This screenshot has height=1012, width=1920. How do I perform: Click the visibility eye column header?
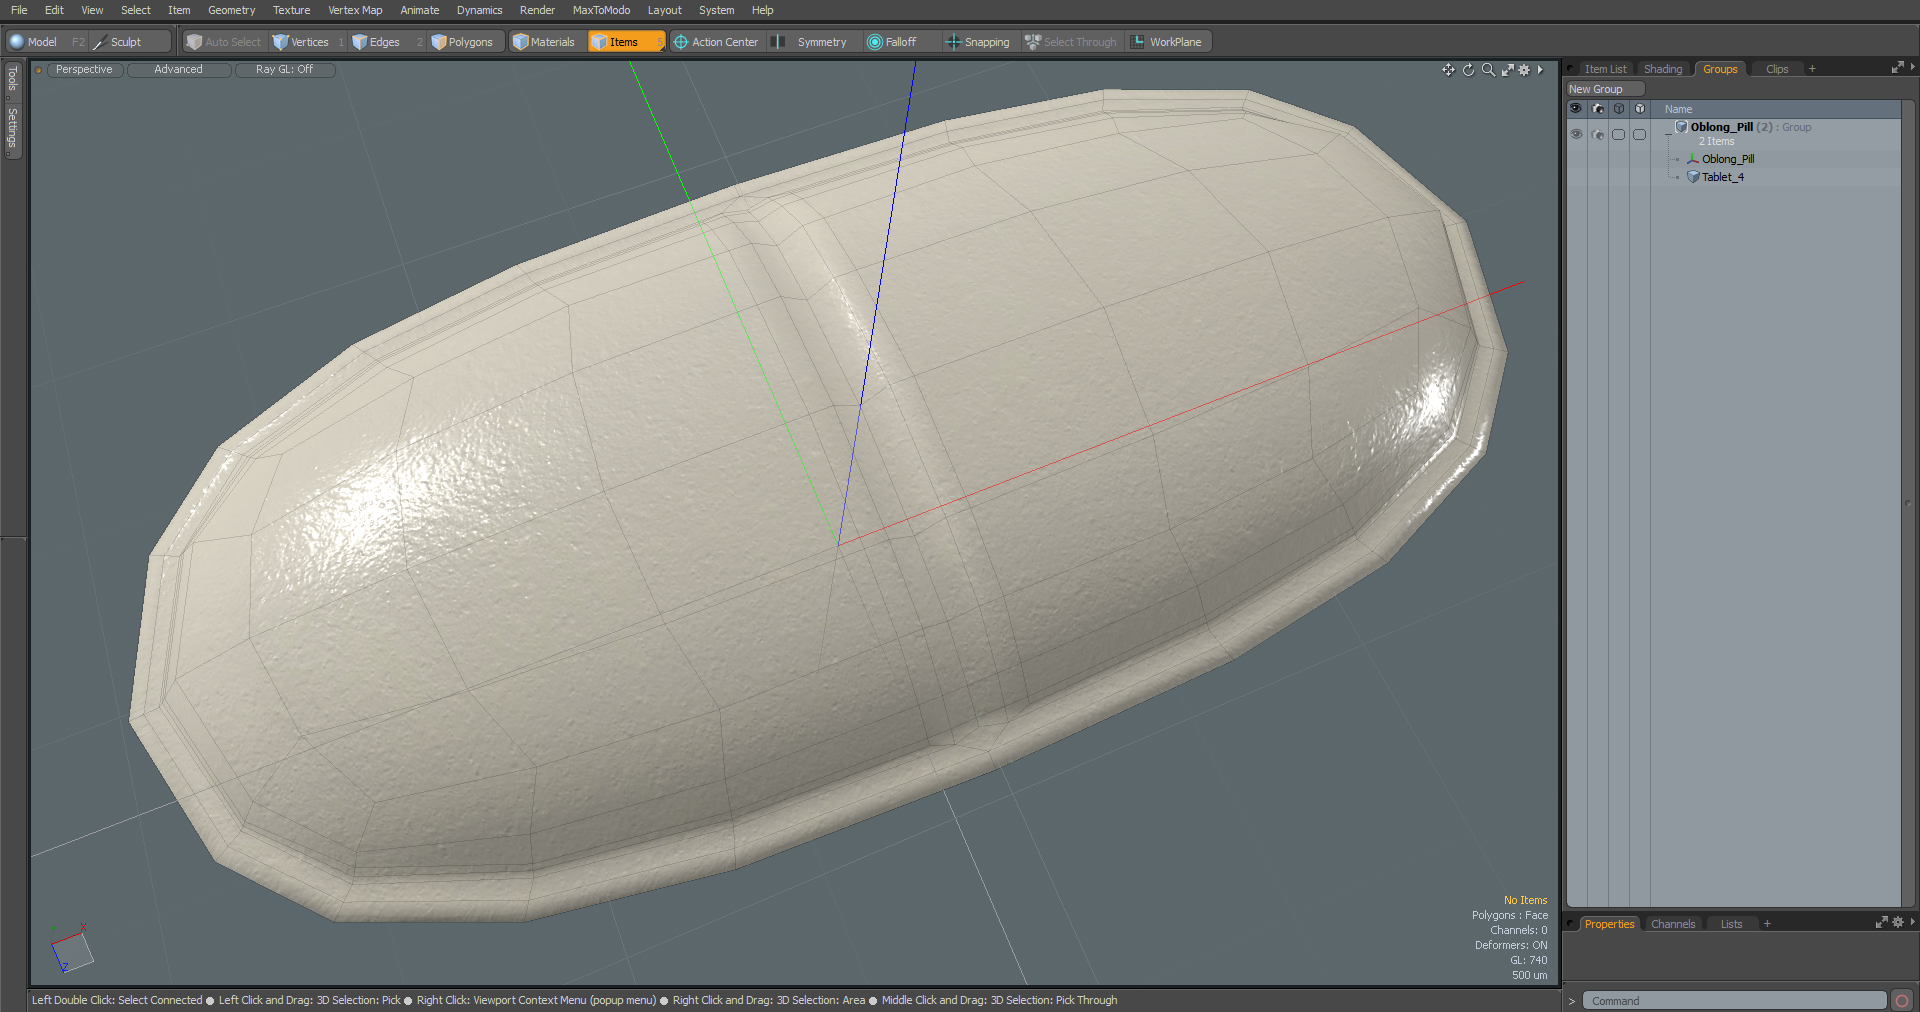click(x=1576, y=109)
